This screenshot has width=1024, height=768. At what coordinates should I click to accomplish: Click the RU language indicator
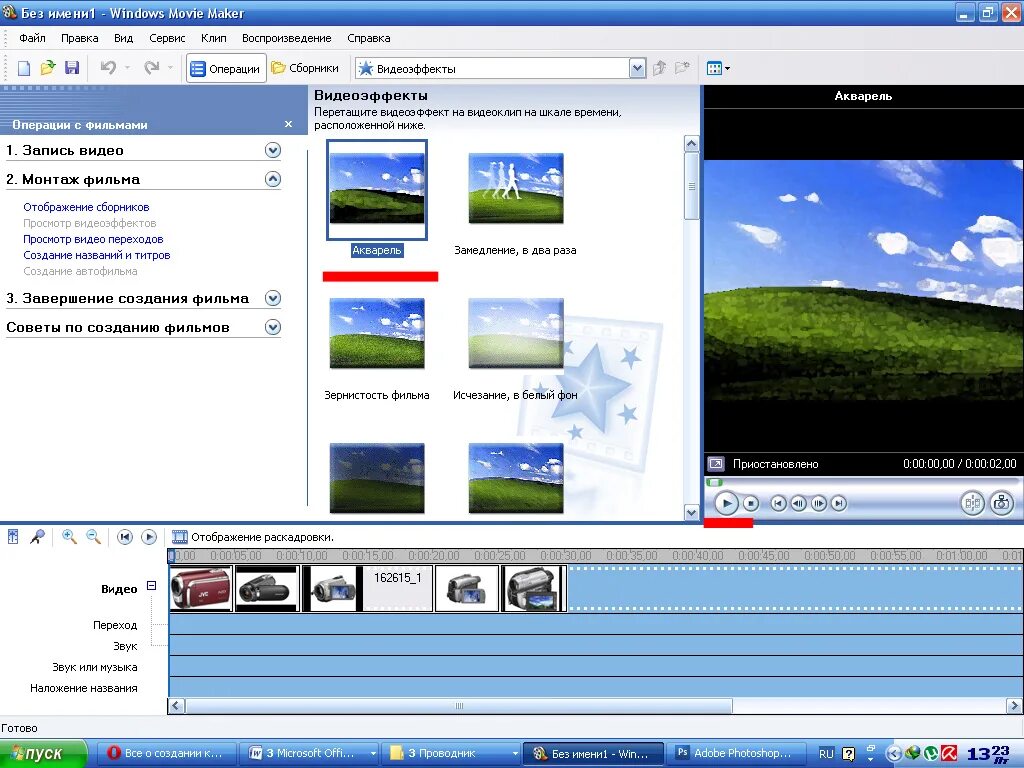[x=826, y=754]
